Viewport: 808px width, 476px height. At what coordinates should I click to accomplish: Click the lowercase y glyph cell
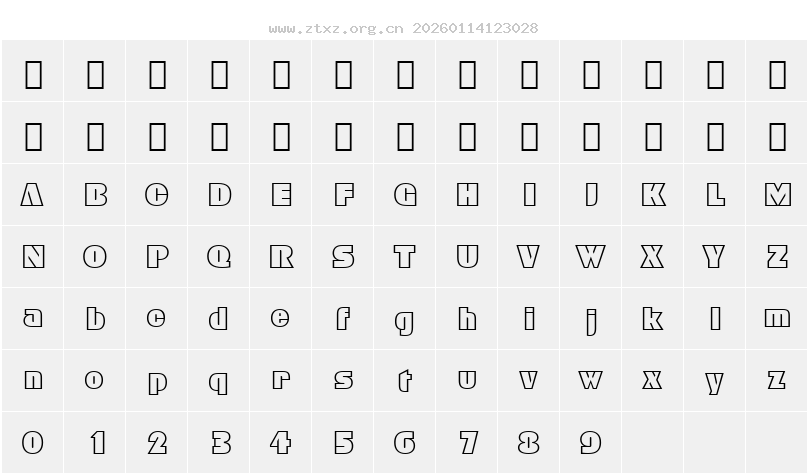tap(715, 382)
